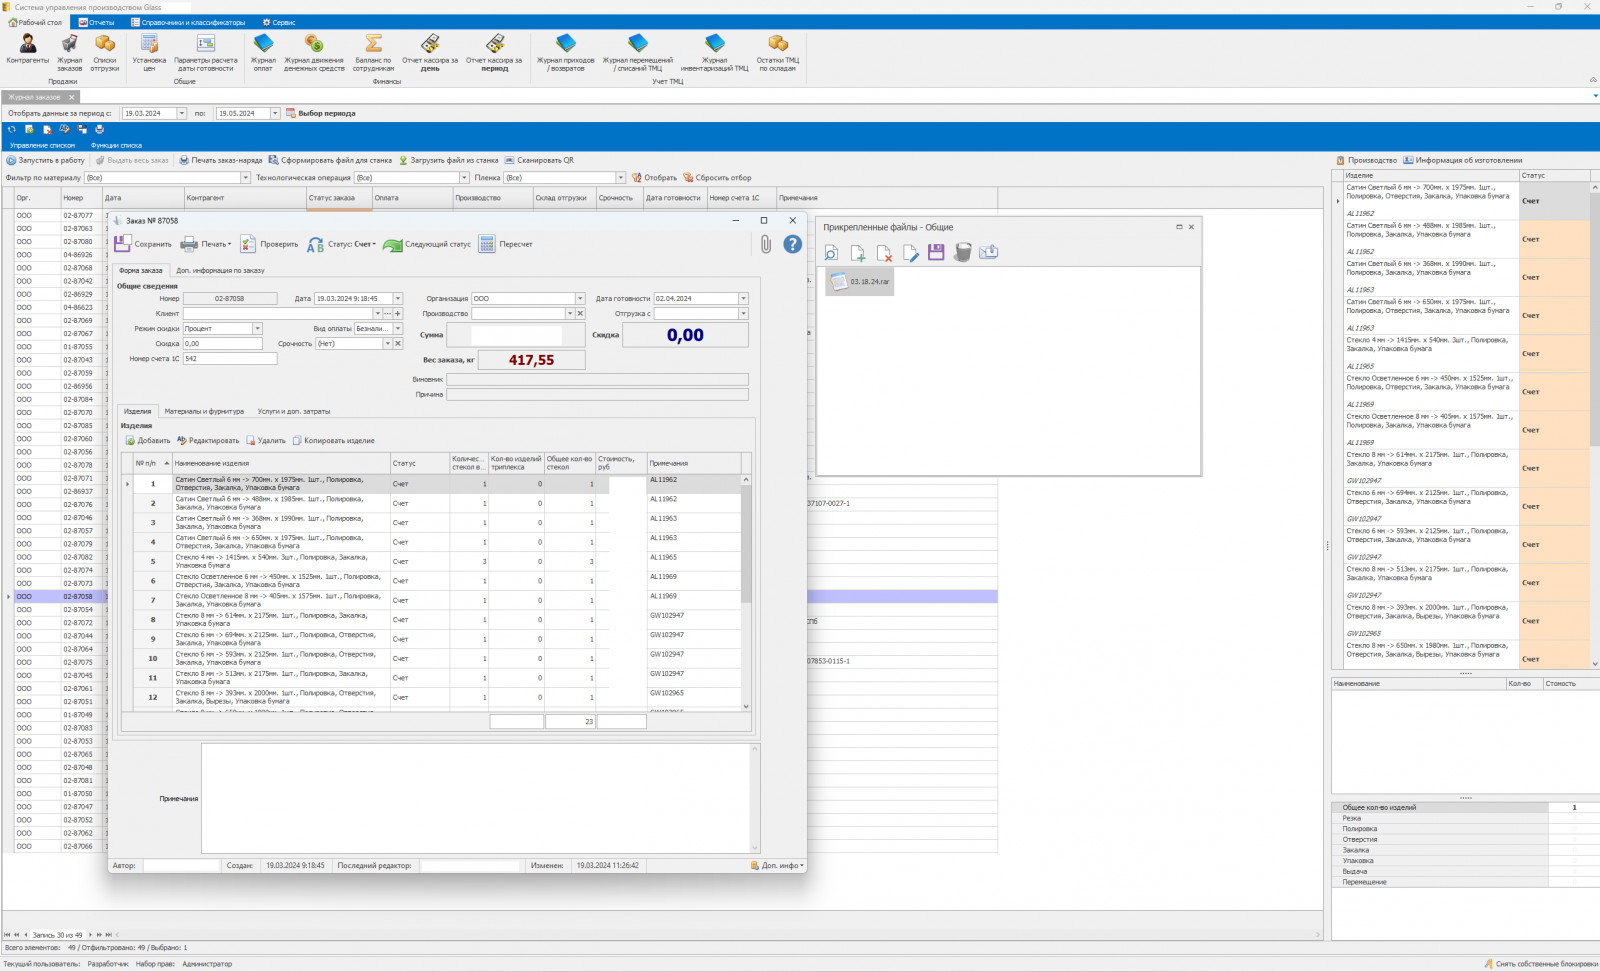The height and width of the screenshot is (972, 1600).
Task: Expand the Технологическая операция dropdown
Action: pyautogui.click(x=464, y=178)
